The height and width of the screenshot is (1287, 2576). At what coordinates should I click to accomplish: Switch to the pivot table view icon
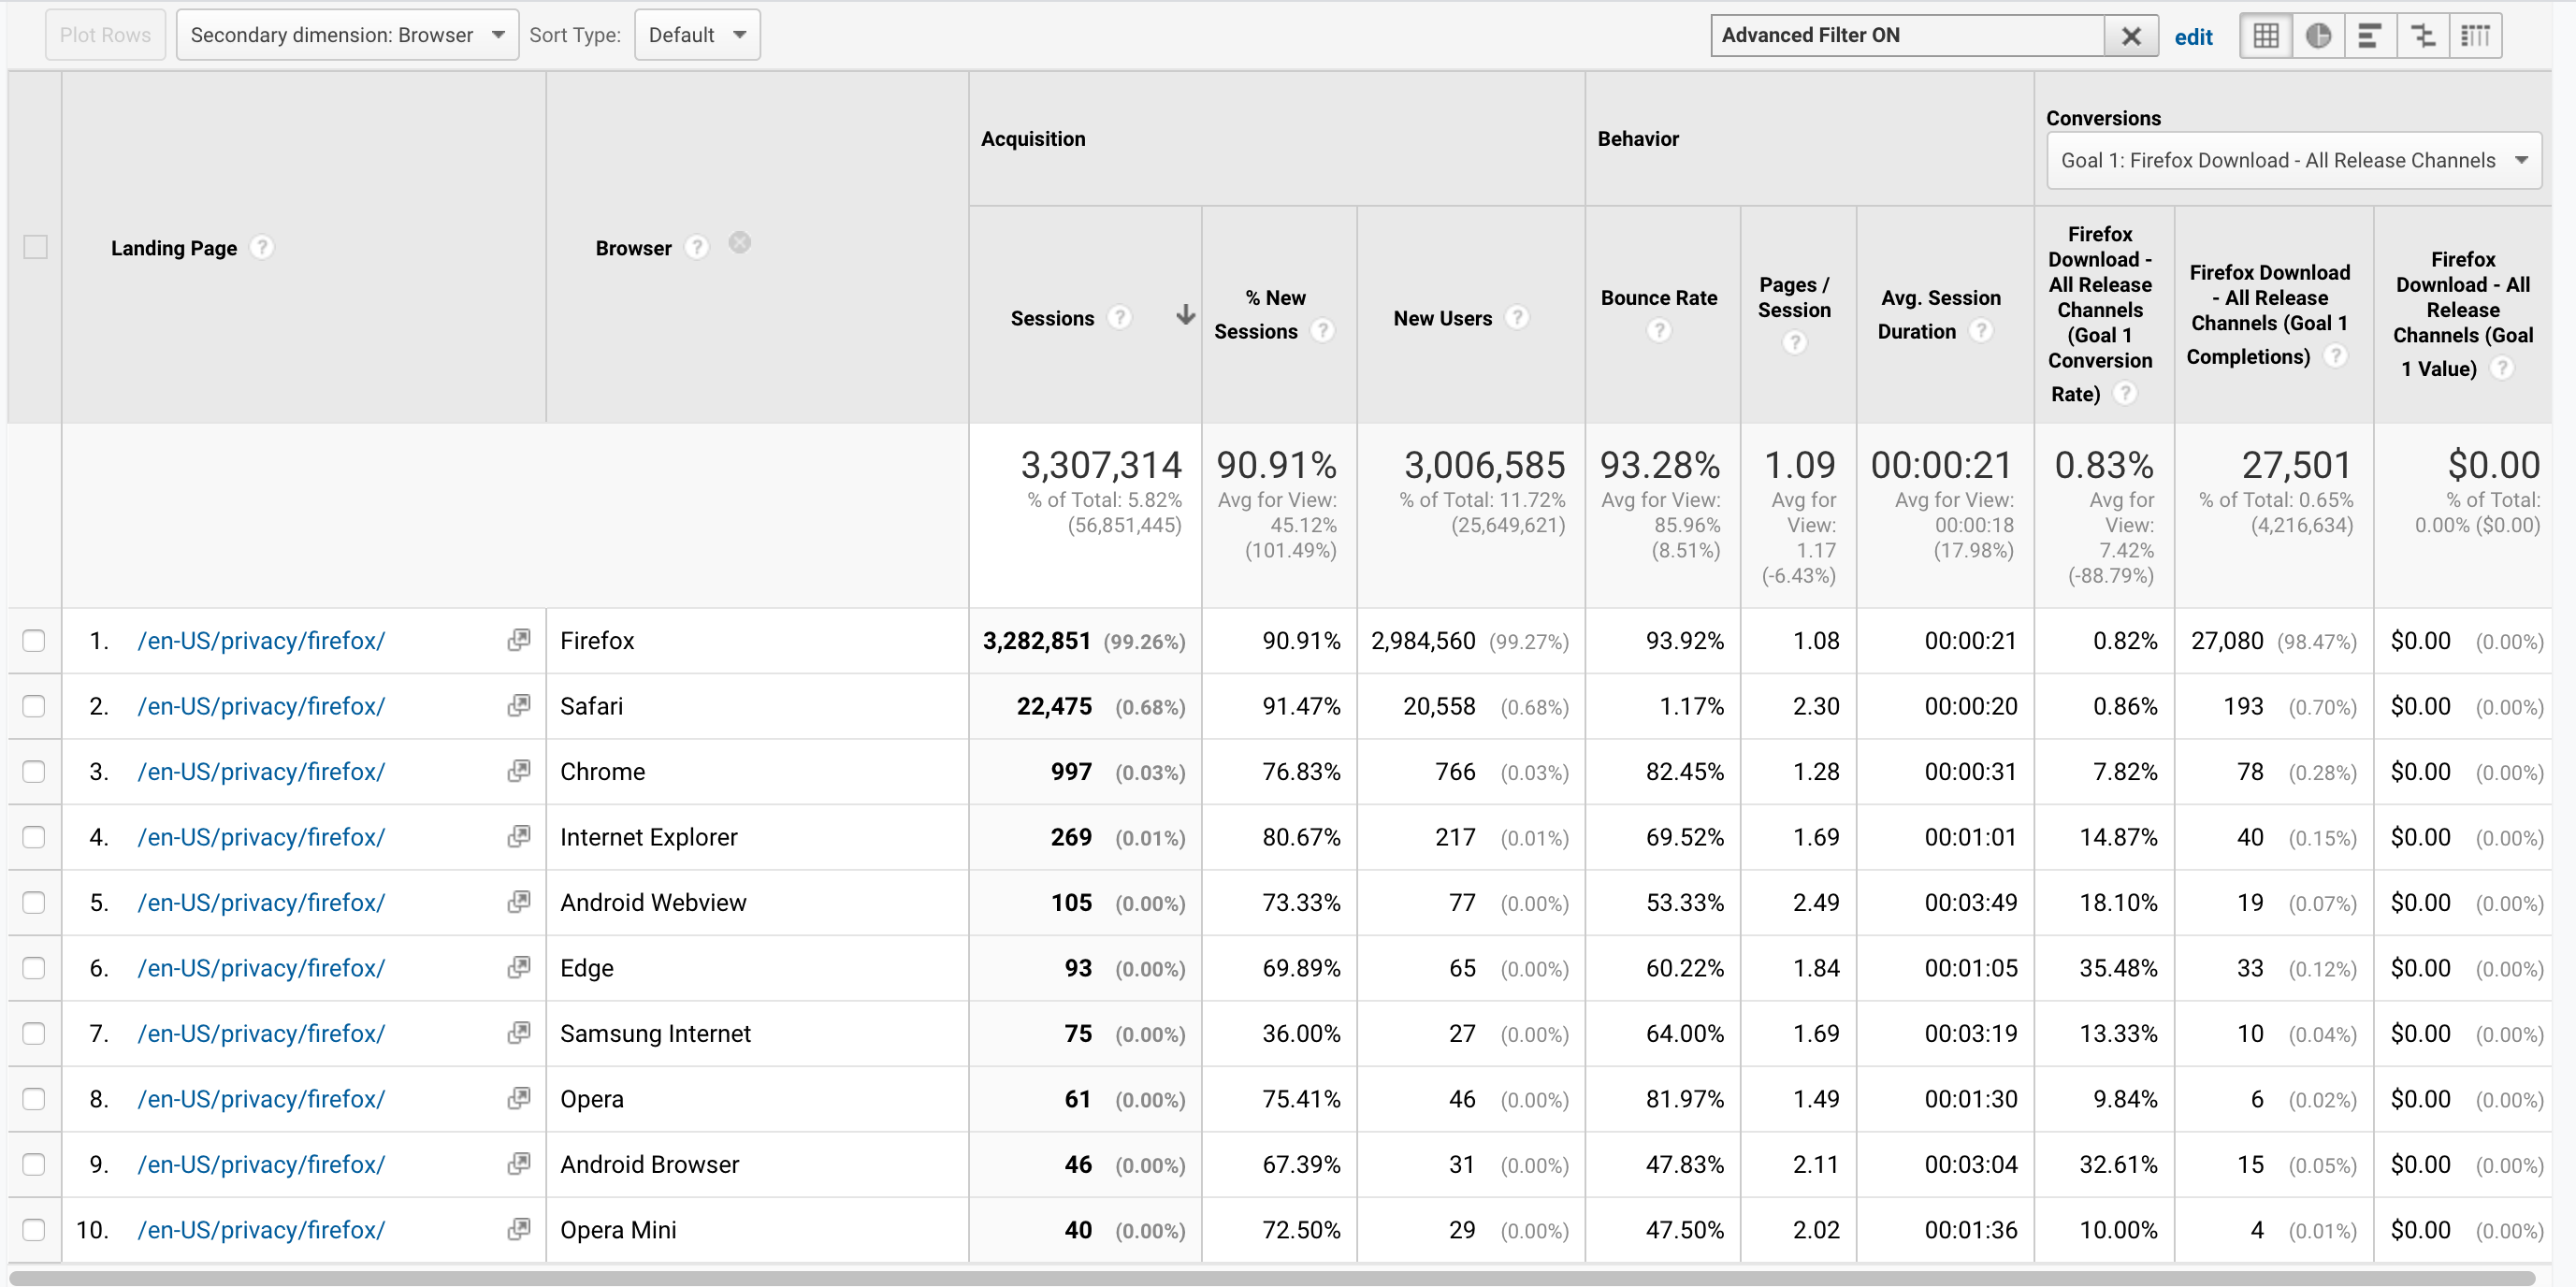click(x=2476, y=36)
